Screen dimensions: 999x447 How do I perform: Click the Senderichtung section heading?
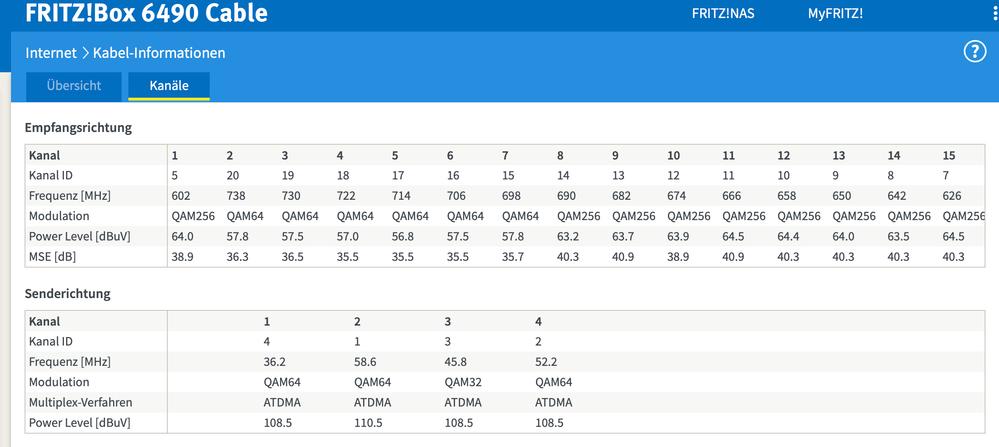(x=68, y=294)
